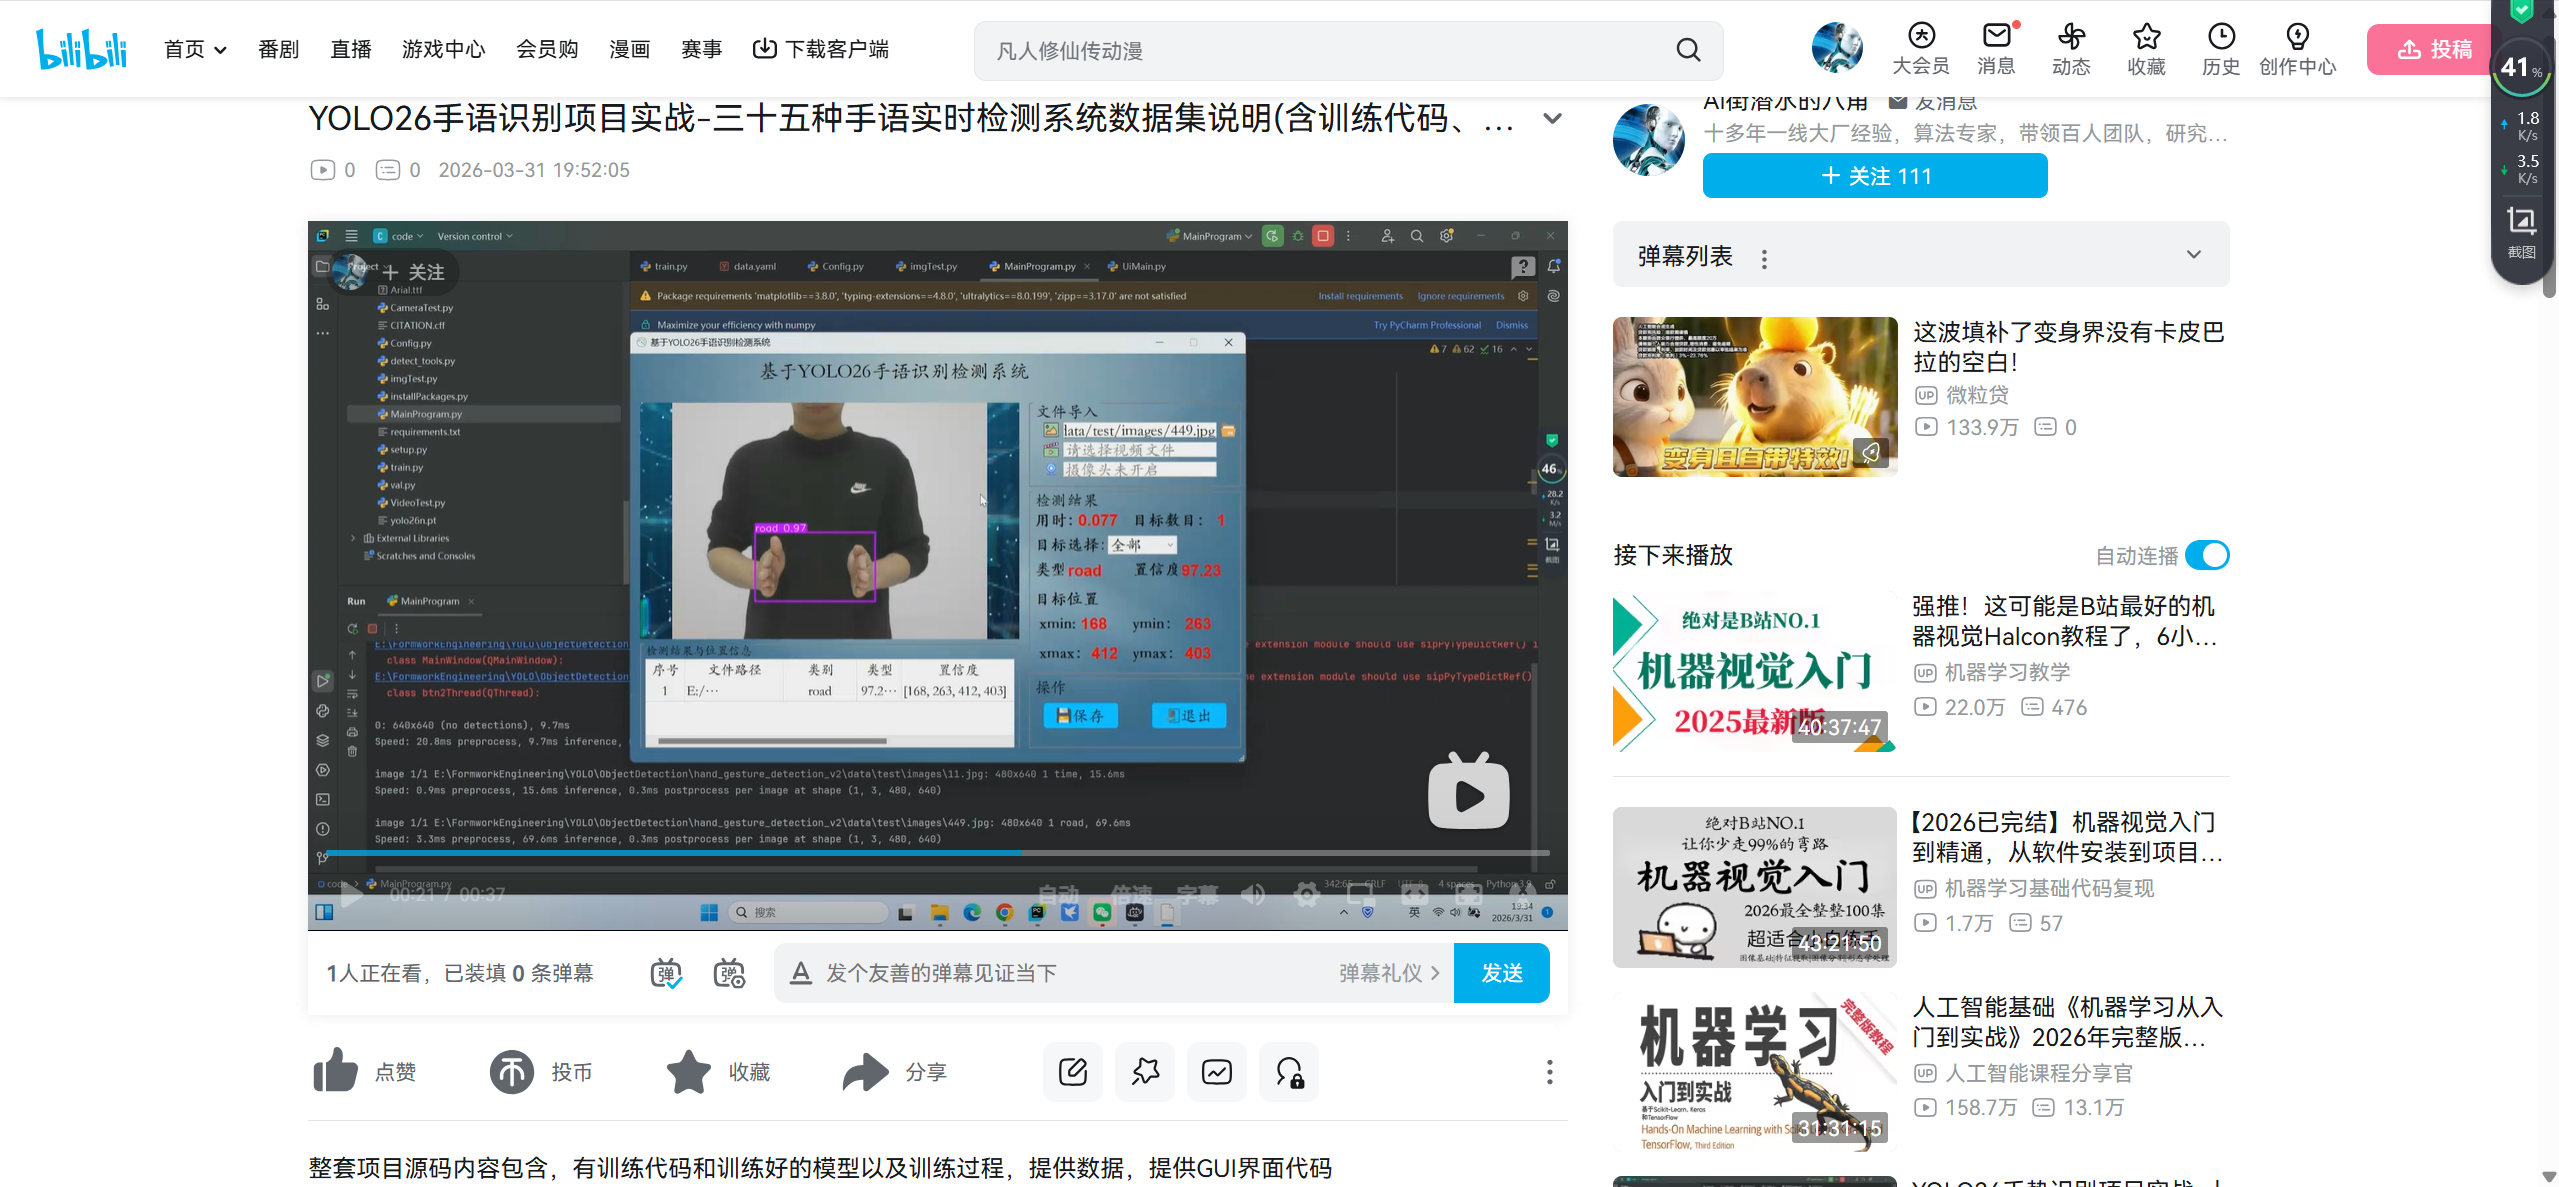The image size is (2559, 1187).
Task: Open the 游戏中心 nav item
Action: 443,49
